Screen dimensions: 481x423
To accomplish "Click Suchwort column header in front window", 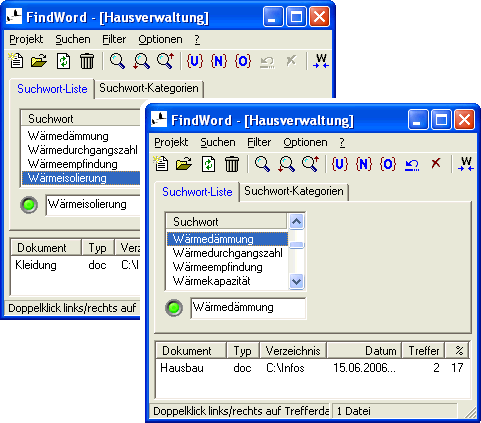I will pyautogui.click(x=226, y=222).
